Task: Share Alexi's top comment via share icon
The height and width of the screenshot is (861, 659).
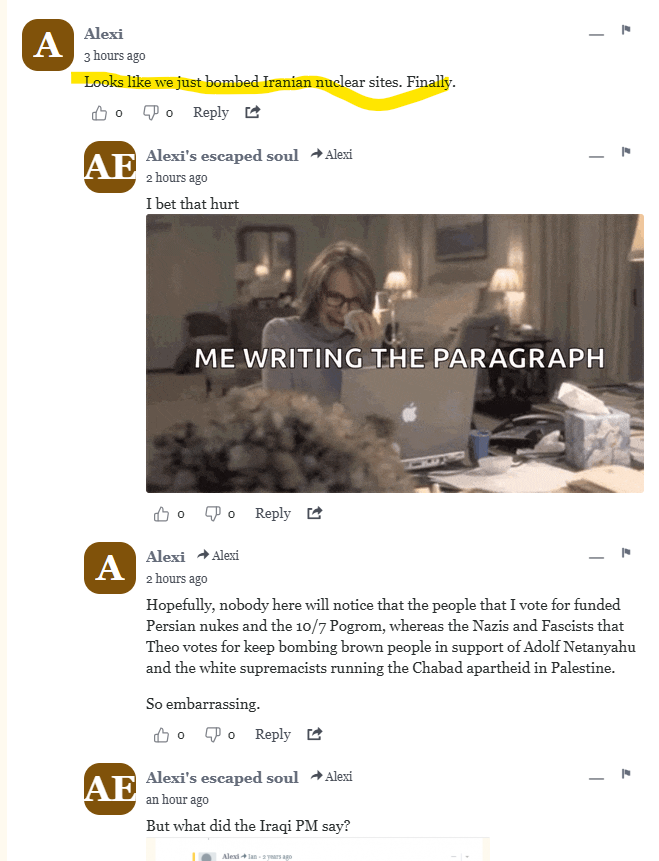Action: 253,113
